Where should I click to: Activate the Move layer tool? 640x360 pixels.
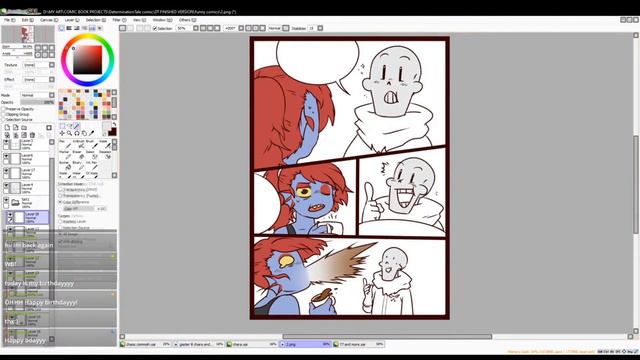62,133
